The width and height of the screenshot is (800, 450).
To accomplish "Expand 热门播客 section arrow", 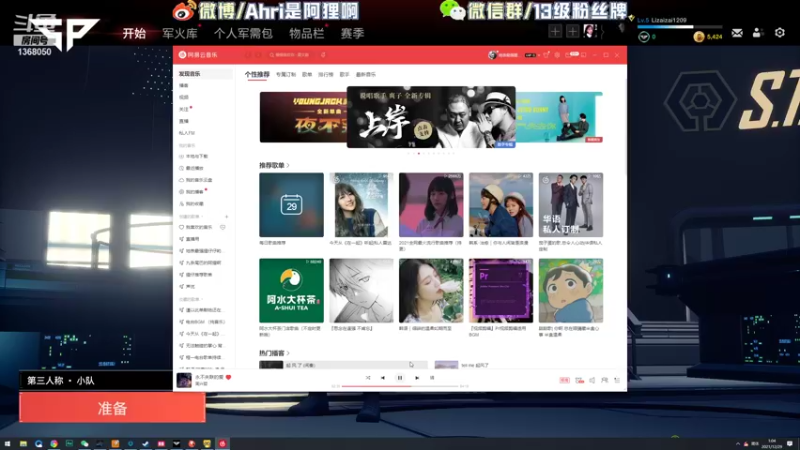I will point(288,353).
